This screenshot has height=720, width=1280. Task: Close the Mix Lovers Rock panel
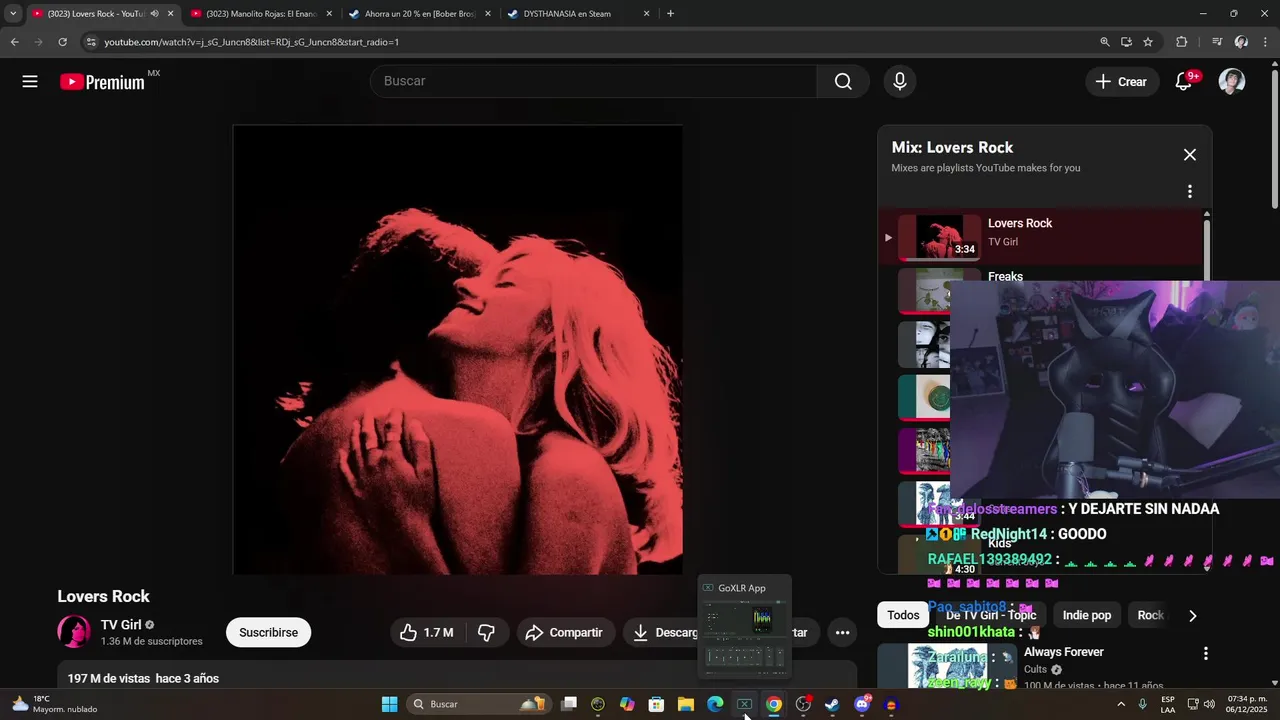(x=1189, y=155)
